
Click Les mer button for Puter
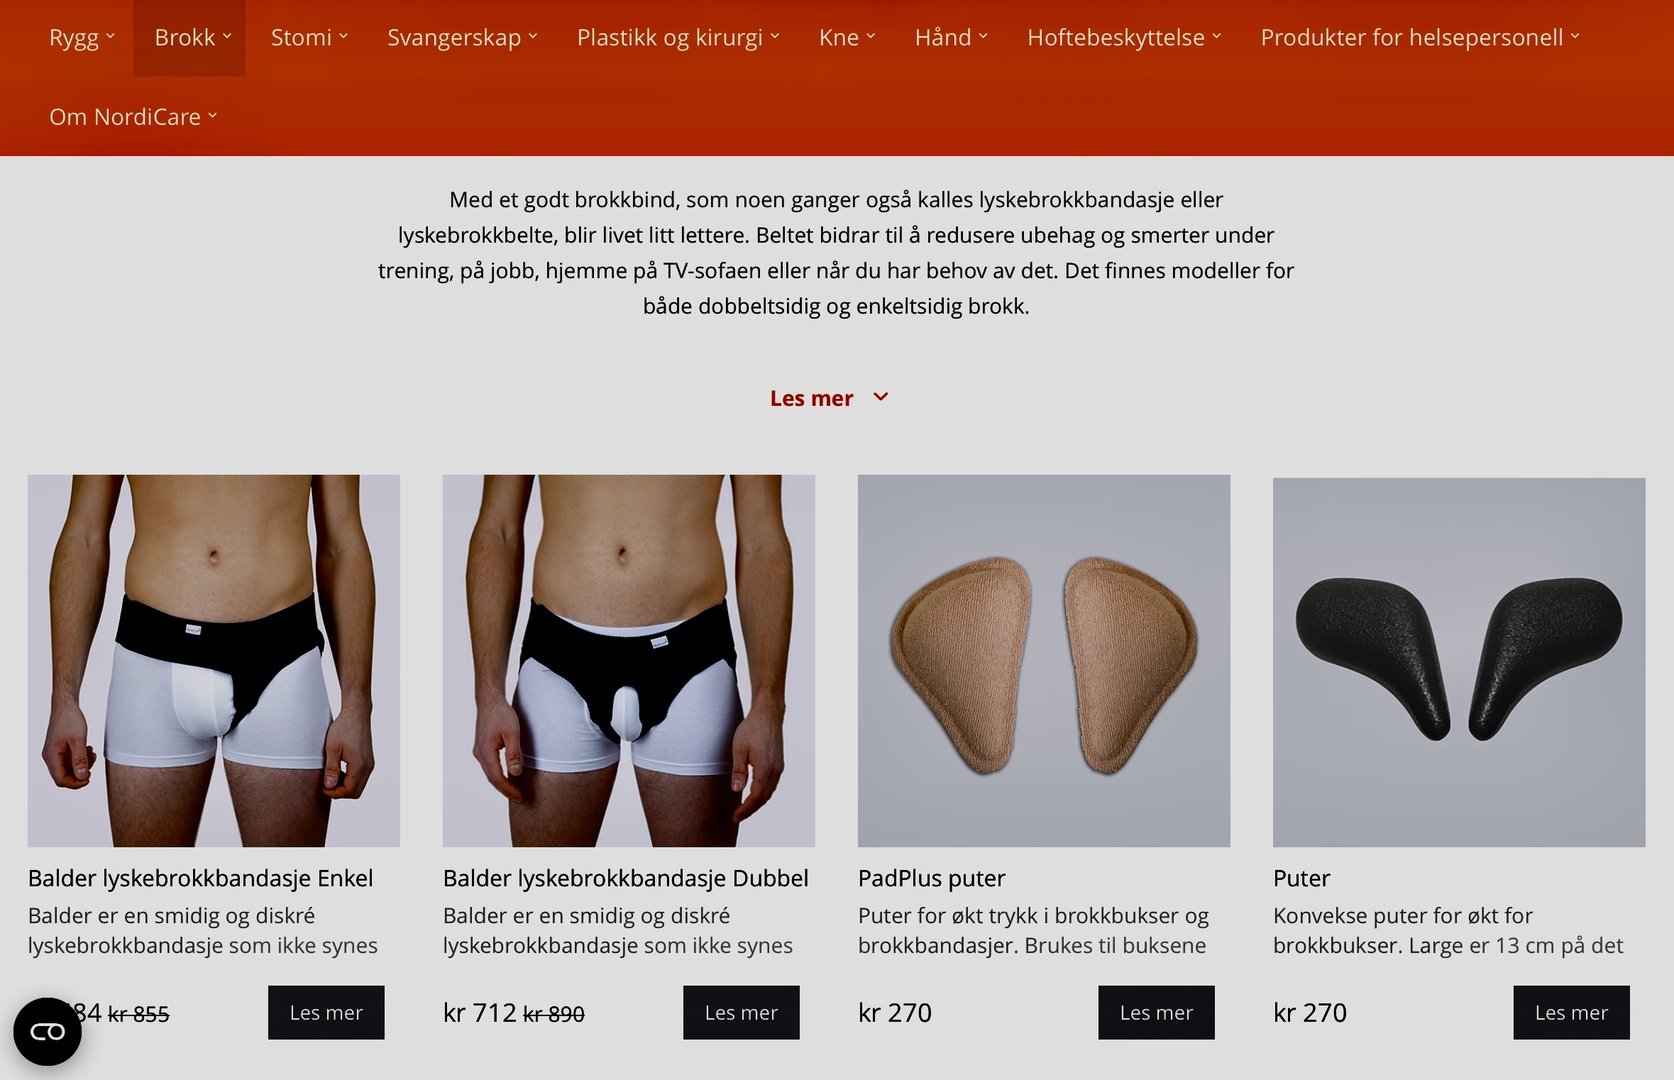1571,1012
